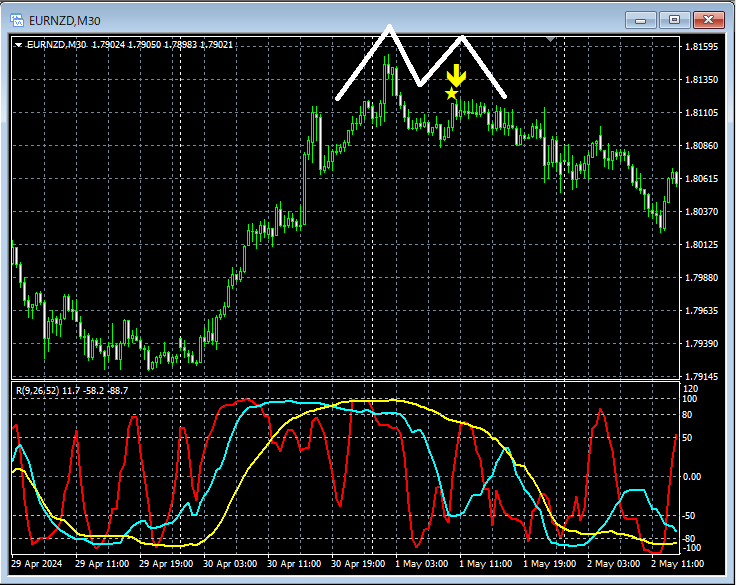The width and height of the screenshot is (737, 585).
Task: Click the 1.80125 price scale label
Action: [701, 244]
